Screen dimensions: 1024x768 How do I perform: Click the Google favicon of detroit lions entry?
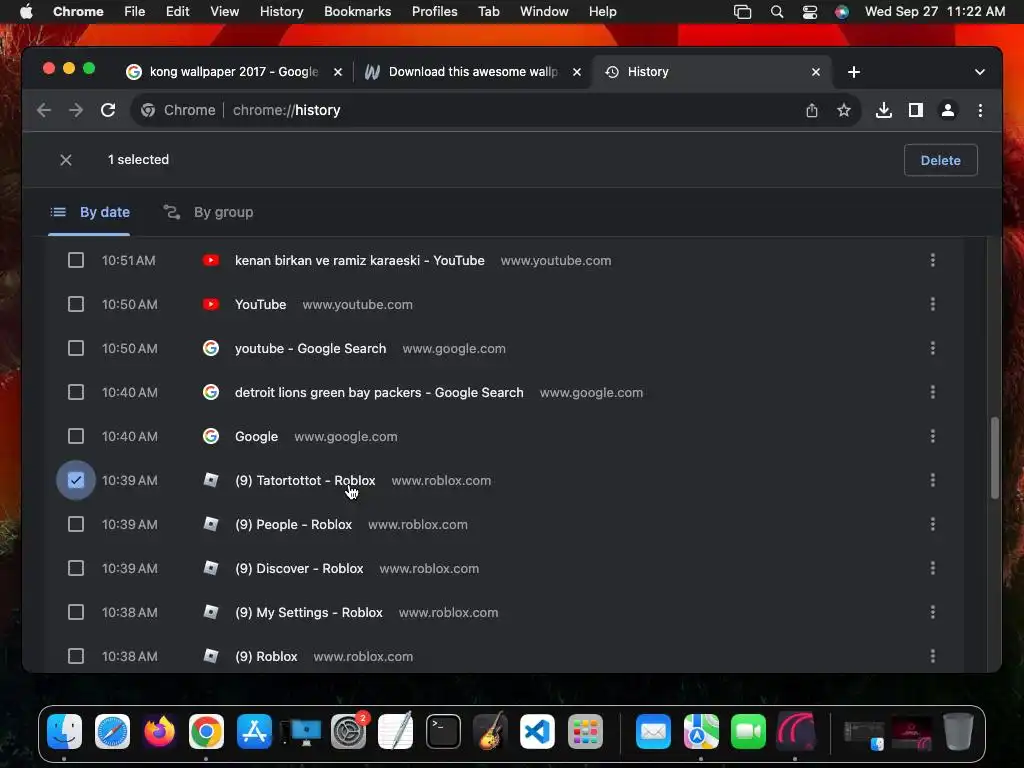click(x=210, y=392)
